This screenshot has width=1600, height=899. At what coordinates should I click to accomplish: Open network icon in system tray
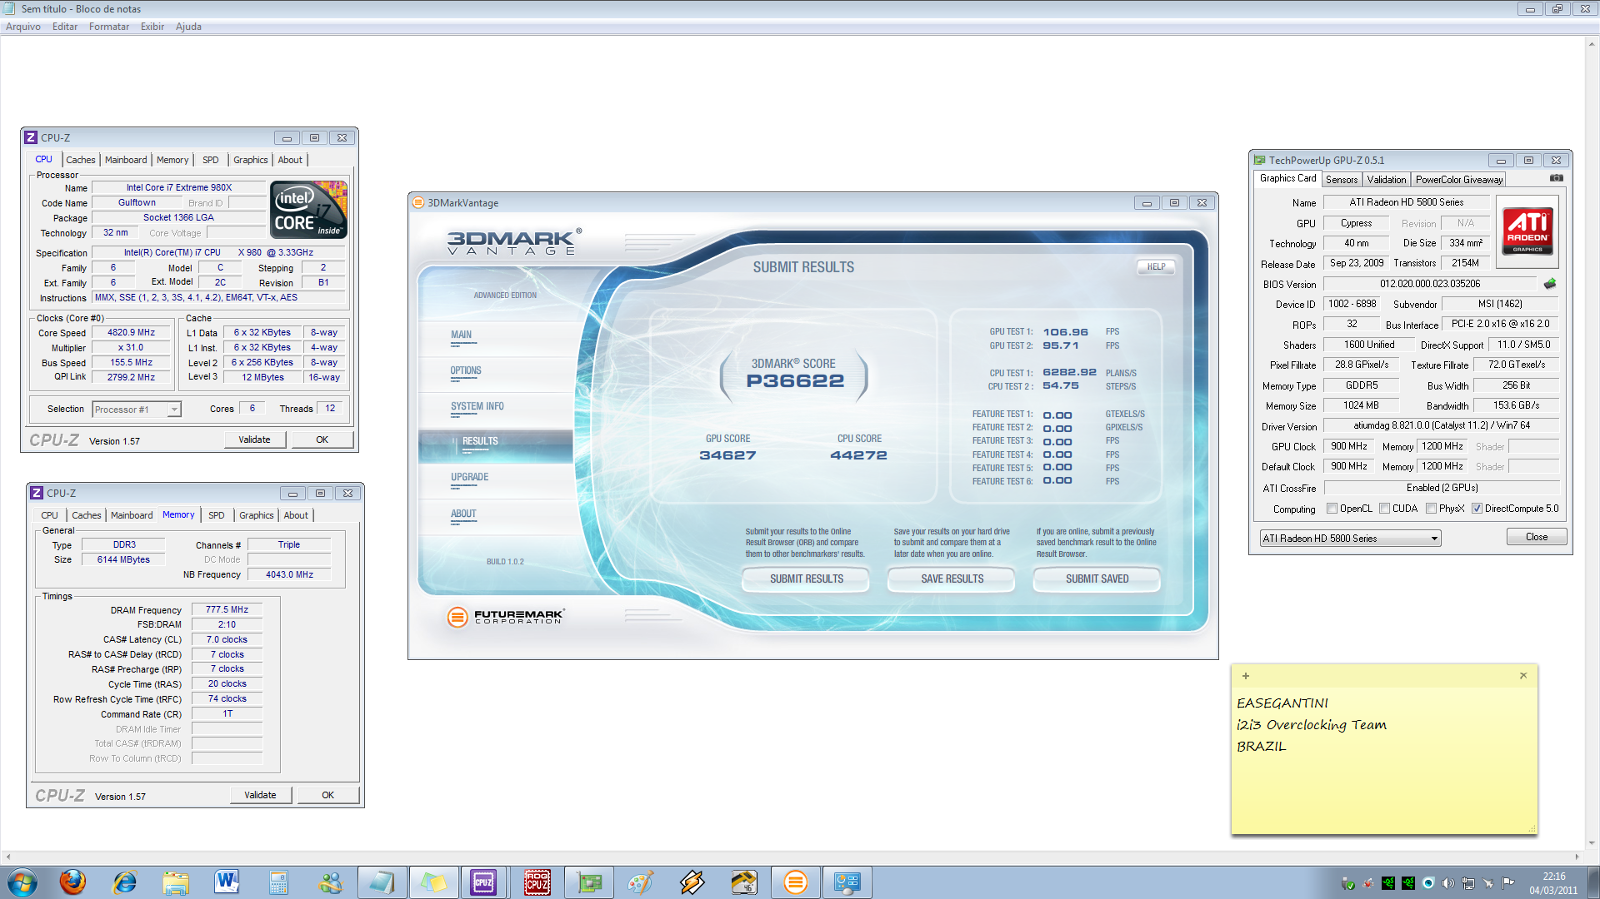[1468, 883]
